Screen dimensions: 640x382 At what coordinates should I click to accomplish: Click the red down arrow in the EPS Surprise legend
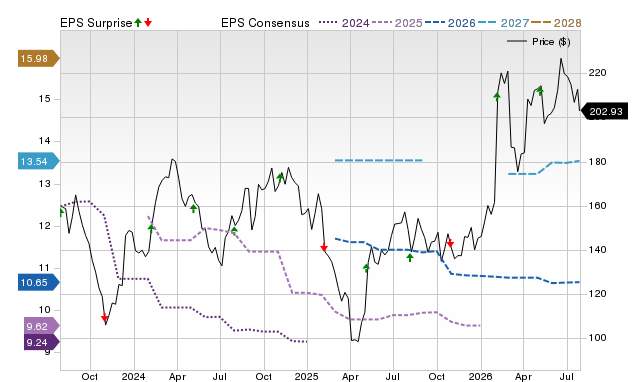point(148,22)
